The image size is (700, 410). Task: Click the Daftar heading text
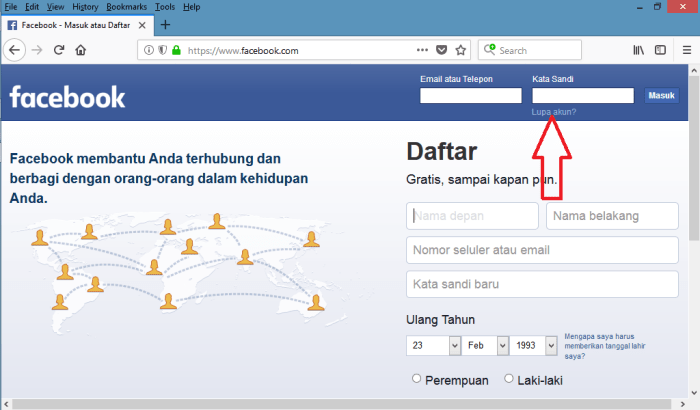tap(442, 151)
